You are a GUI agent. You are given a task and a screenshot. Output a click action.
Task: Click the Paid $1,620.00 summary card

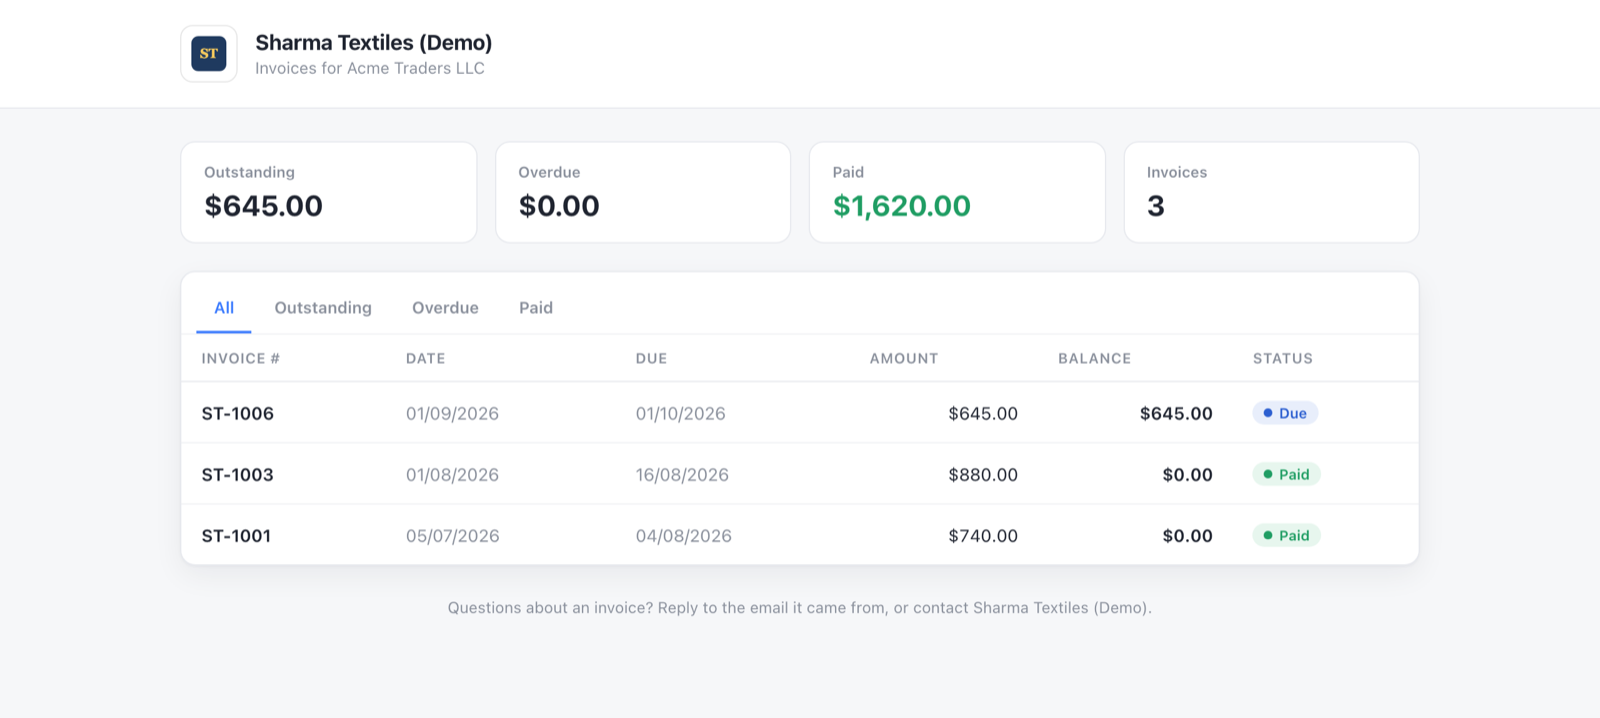click(x=957, y=192)
